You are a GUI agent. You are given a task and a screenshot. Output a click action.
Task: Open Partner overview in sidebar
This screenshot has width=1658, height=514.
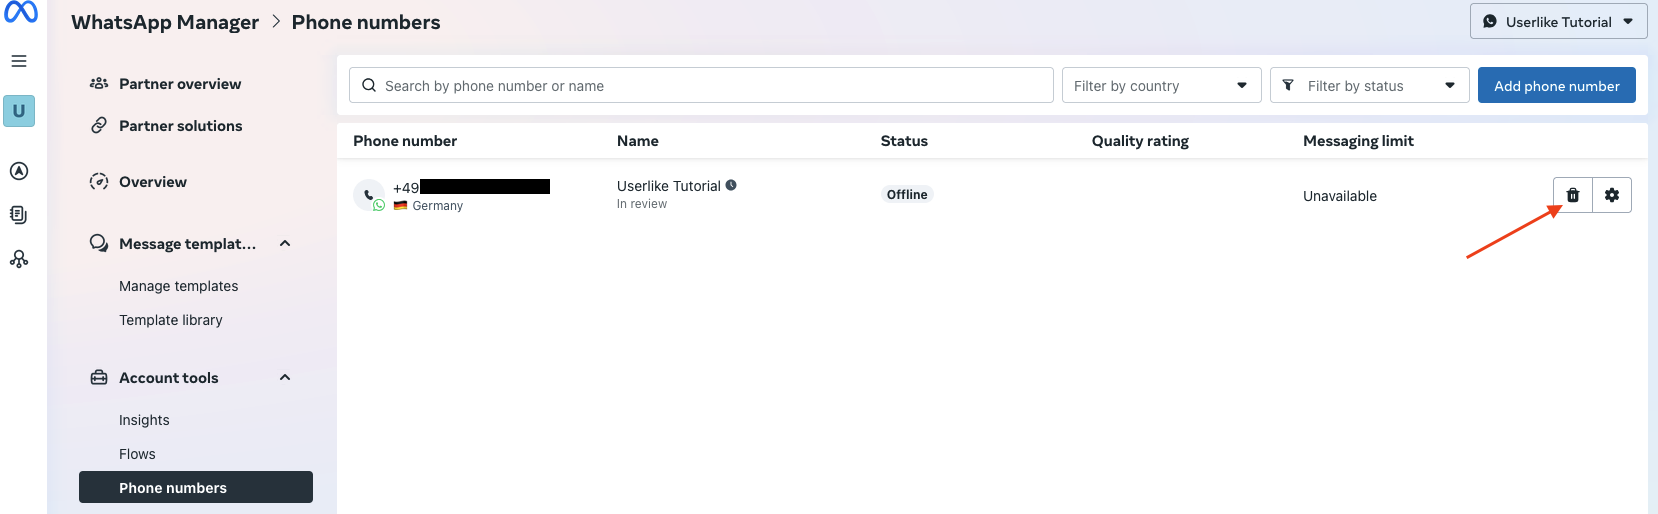tap(180, 84)
